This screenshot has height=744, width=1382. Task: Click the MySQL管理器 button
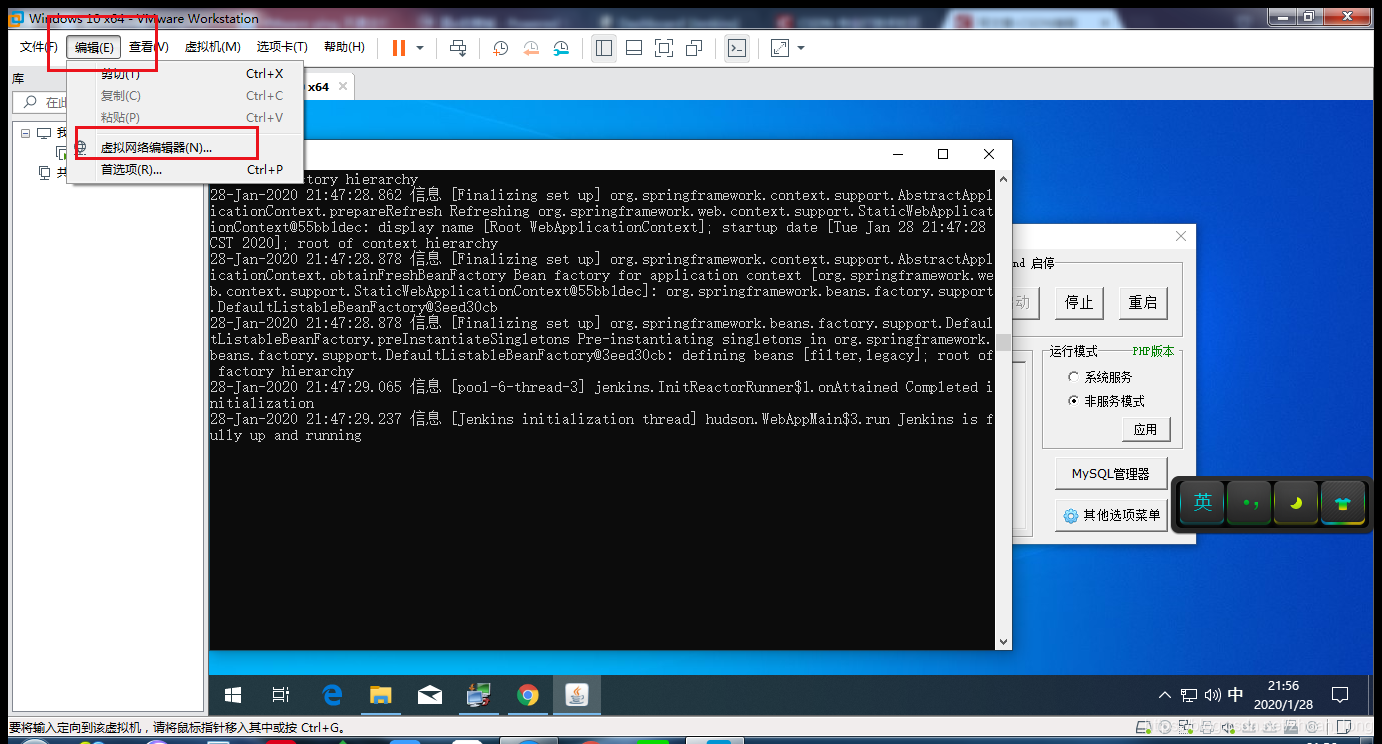point(1111,474)
